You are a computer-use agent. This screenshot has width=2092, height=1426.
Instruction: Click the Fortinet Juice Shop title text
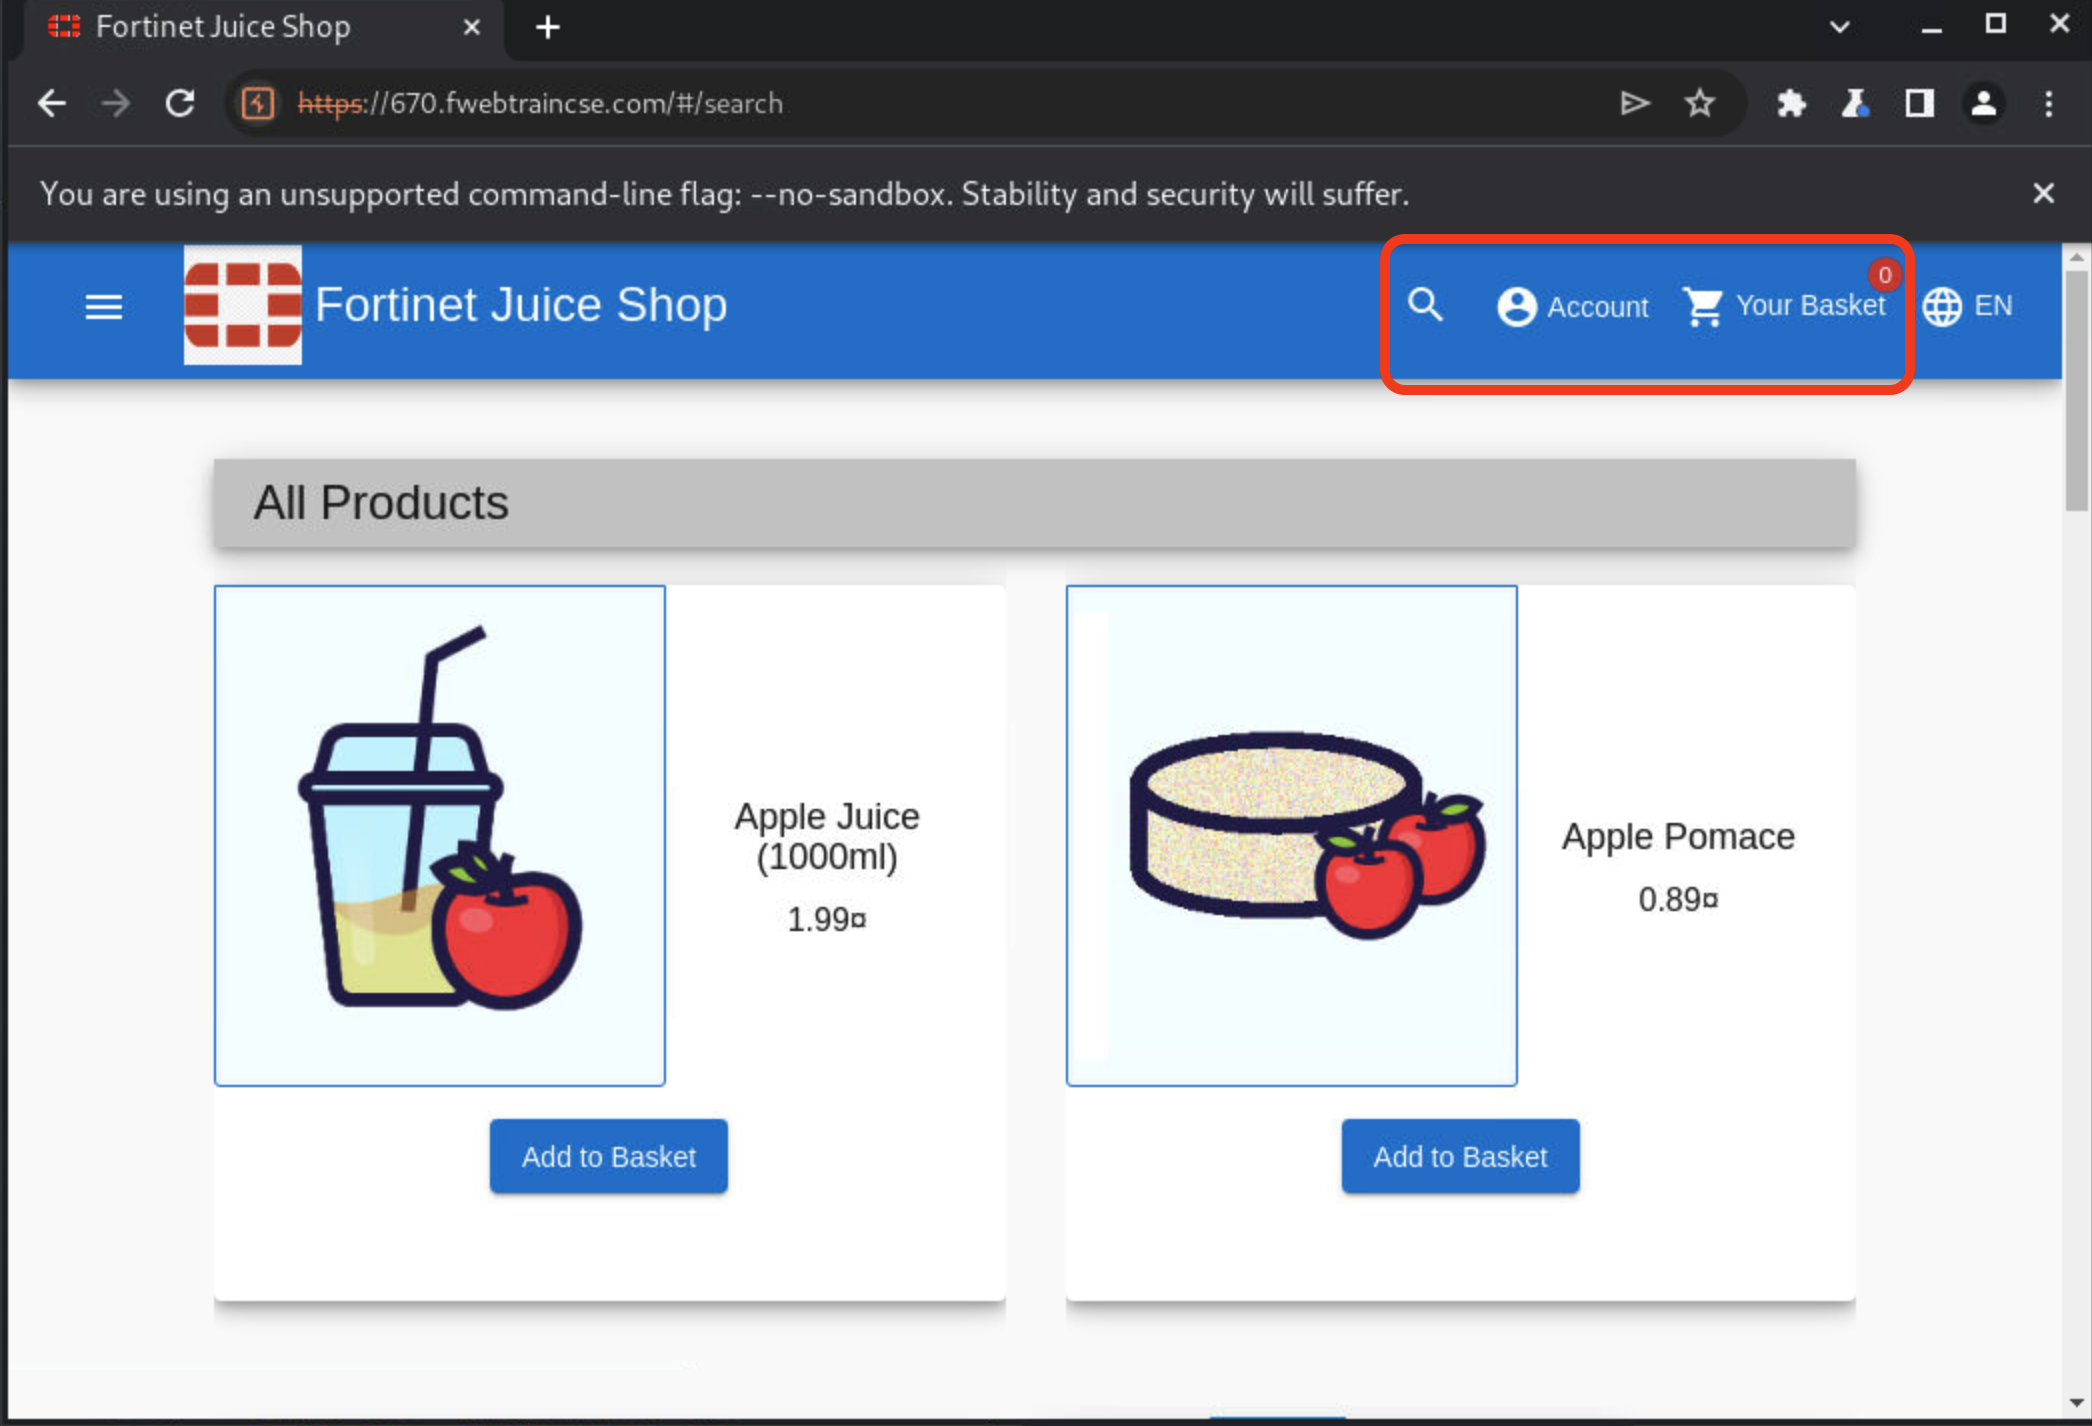pyautogui.click(x=521, y=304)
